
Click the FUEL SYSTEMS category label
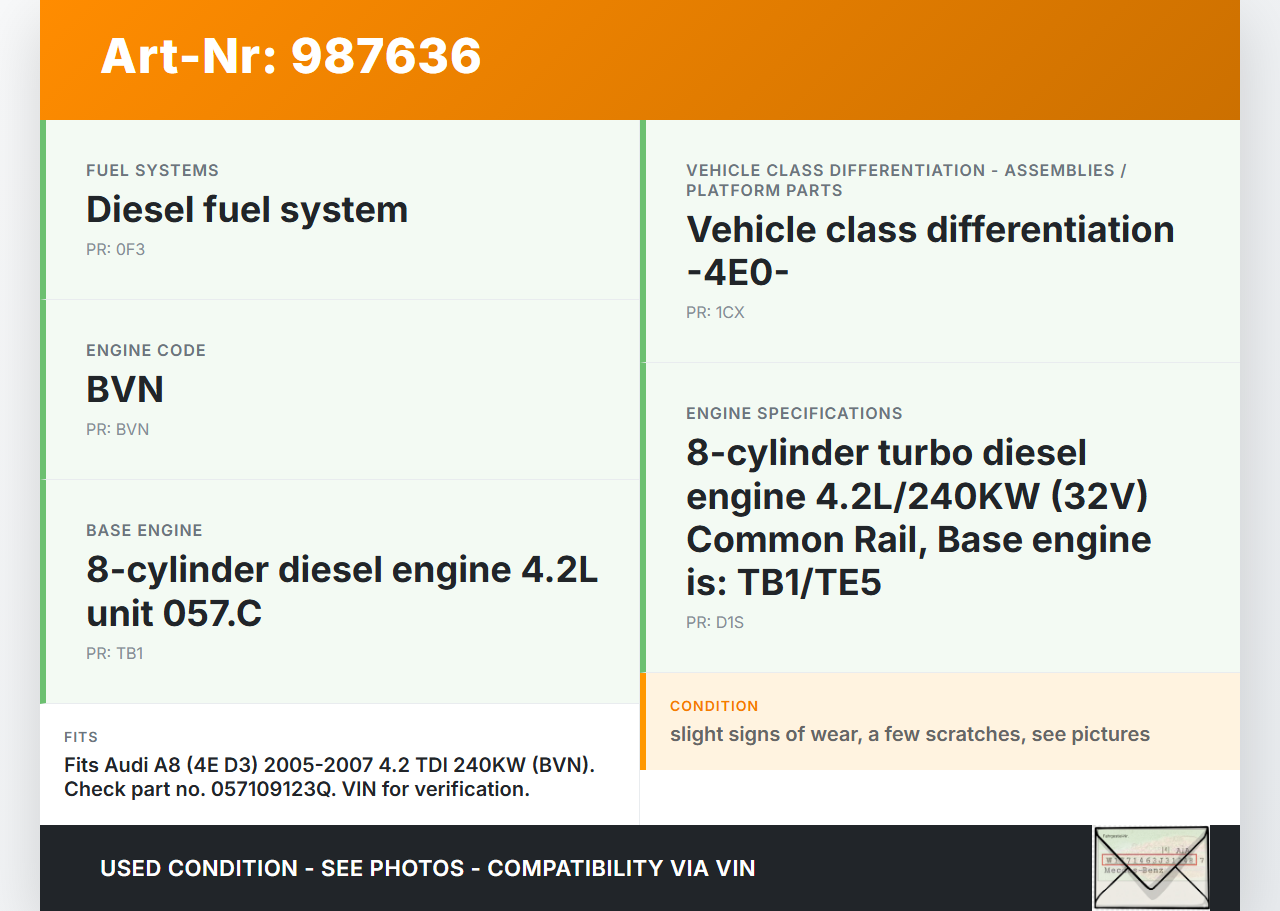[152, 171]
